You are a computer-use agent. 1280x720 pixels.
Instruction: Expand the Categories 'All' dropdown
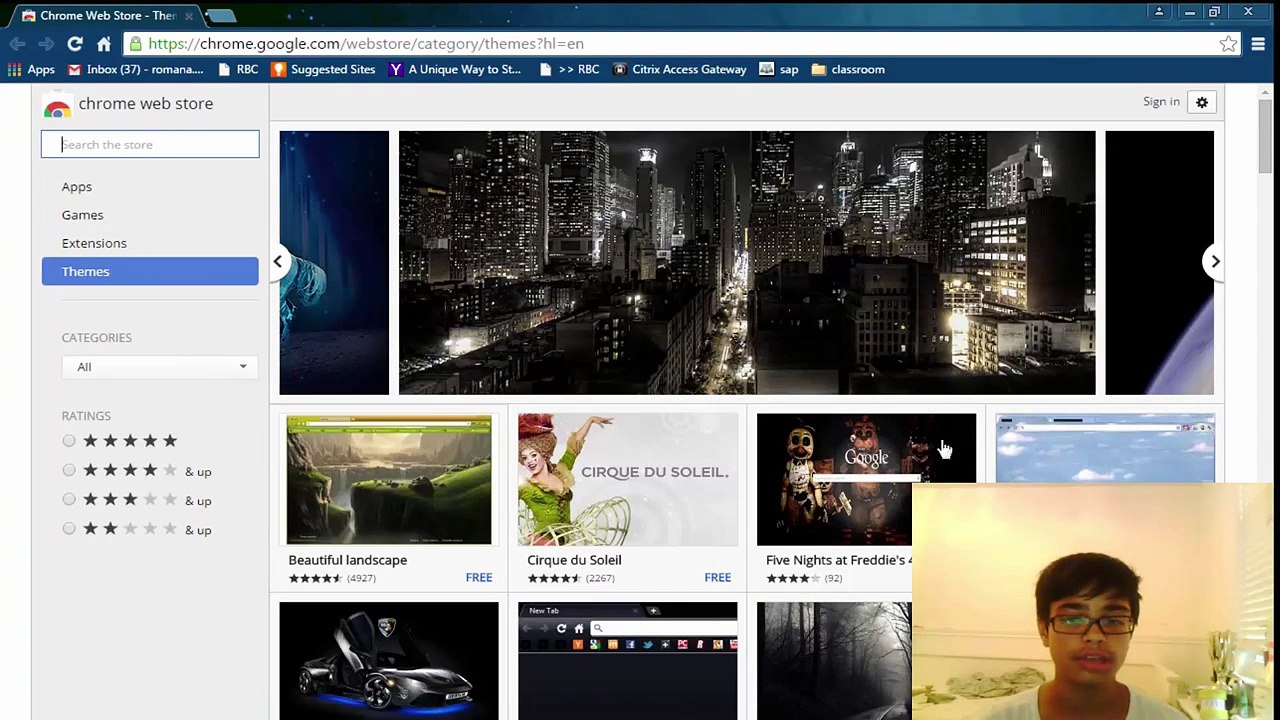point(160,367)
